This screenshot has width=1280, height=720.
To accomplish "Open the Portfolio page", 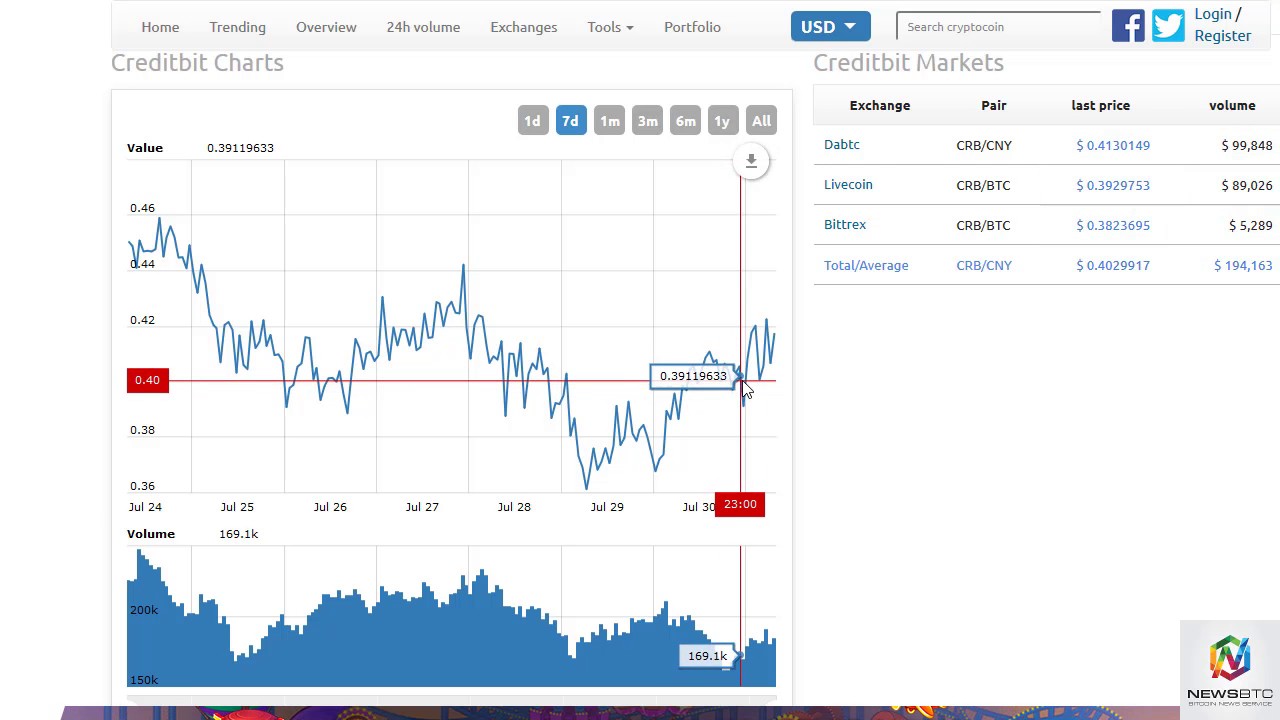I will point(692,27).
